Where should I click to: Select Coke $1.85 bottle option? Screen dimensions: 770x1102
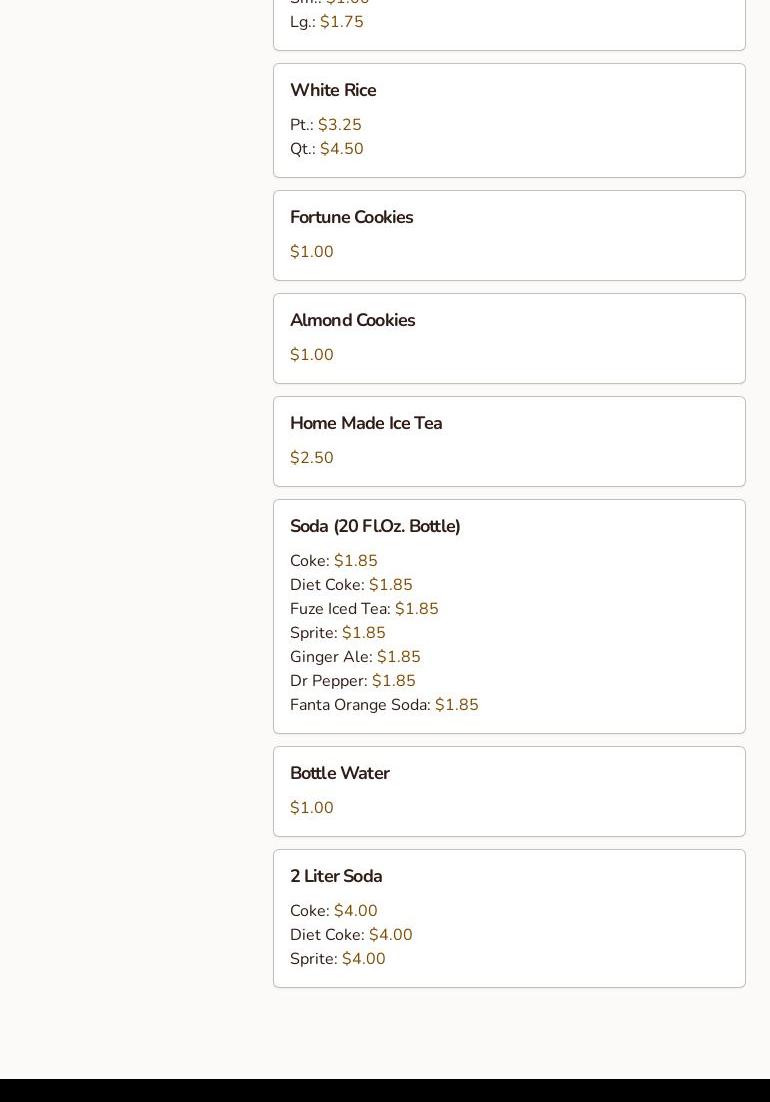(x=334, y=561)
